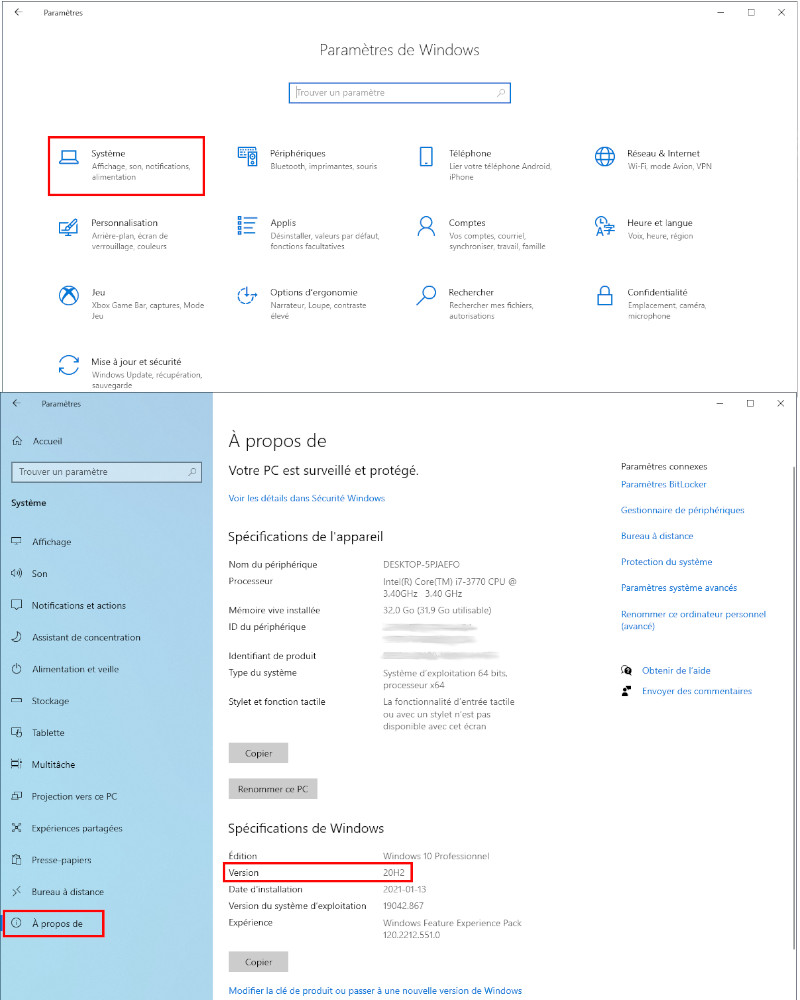800x1000 pixels.
Task: Click Envoyer des commentaires person icon
Action: (x=626, y=691)
